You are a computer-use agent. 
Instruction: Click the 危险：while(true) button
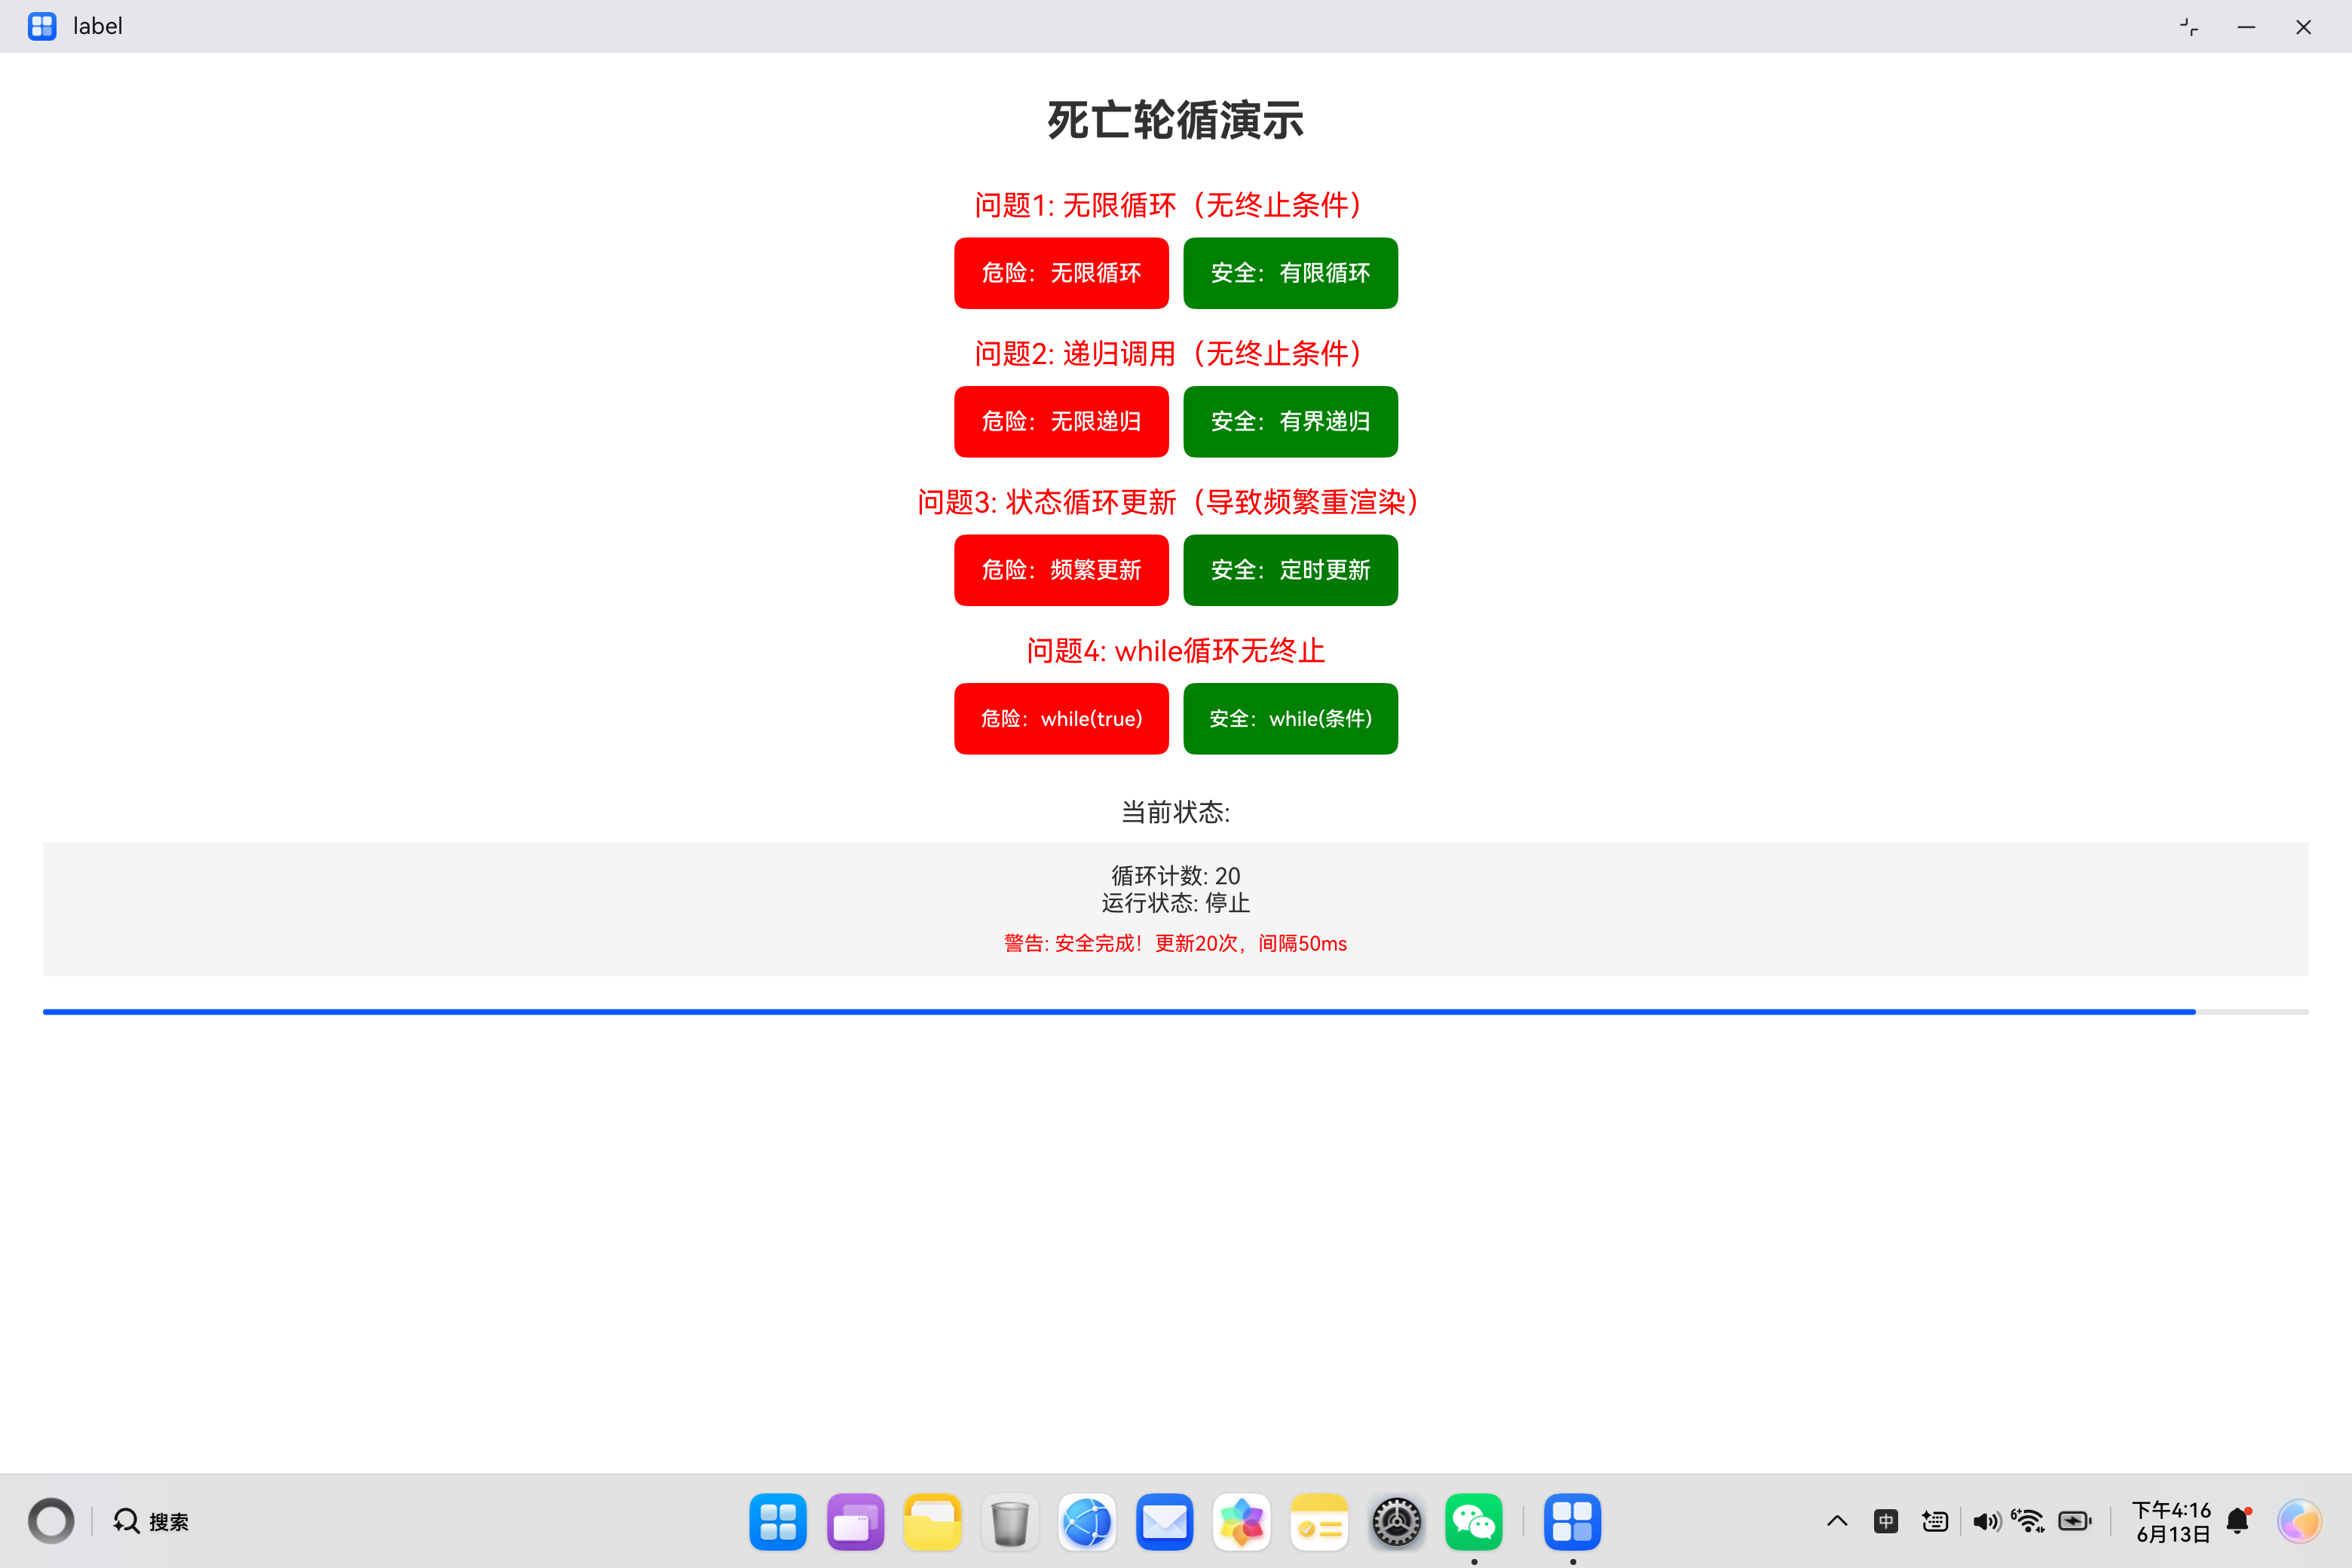coord(1061,718)
